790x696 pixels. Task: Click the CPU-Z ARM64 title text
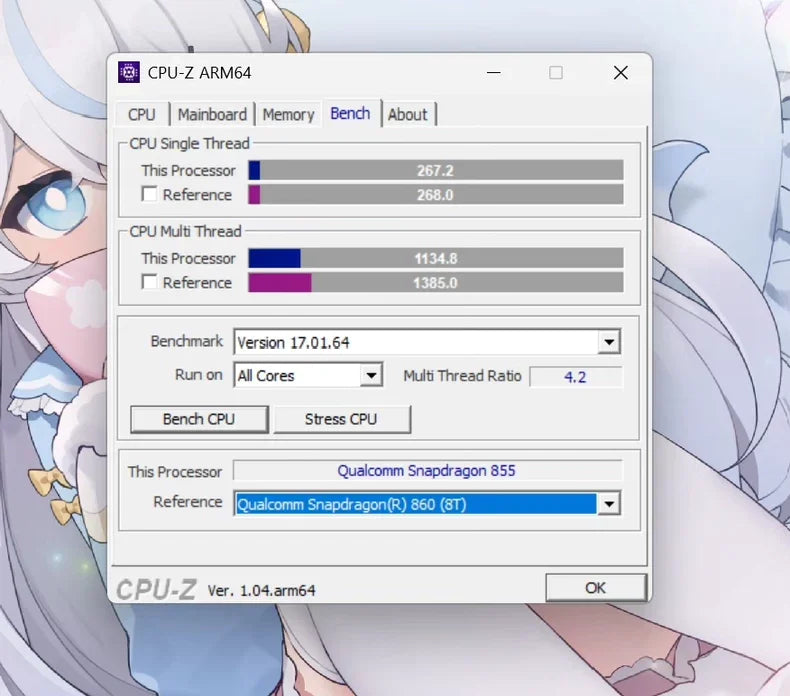point(200,73)
